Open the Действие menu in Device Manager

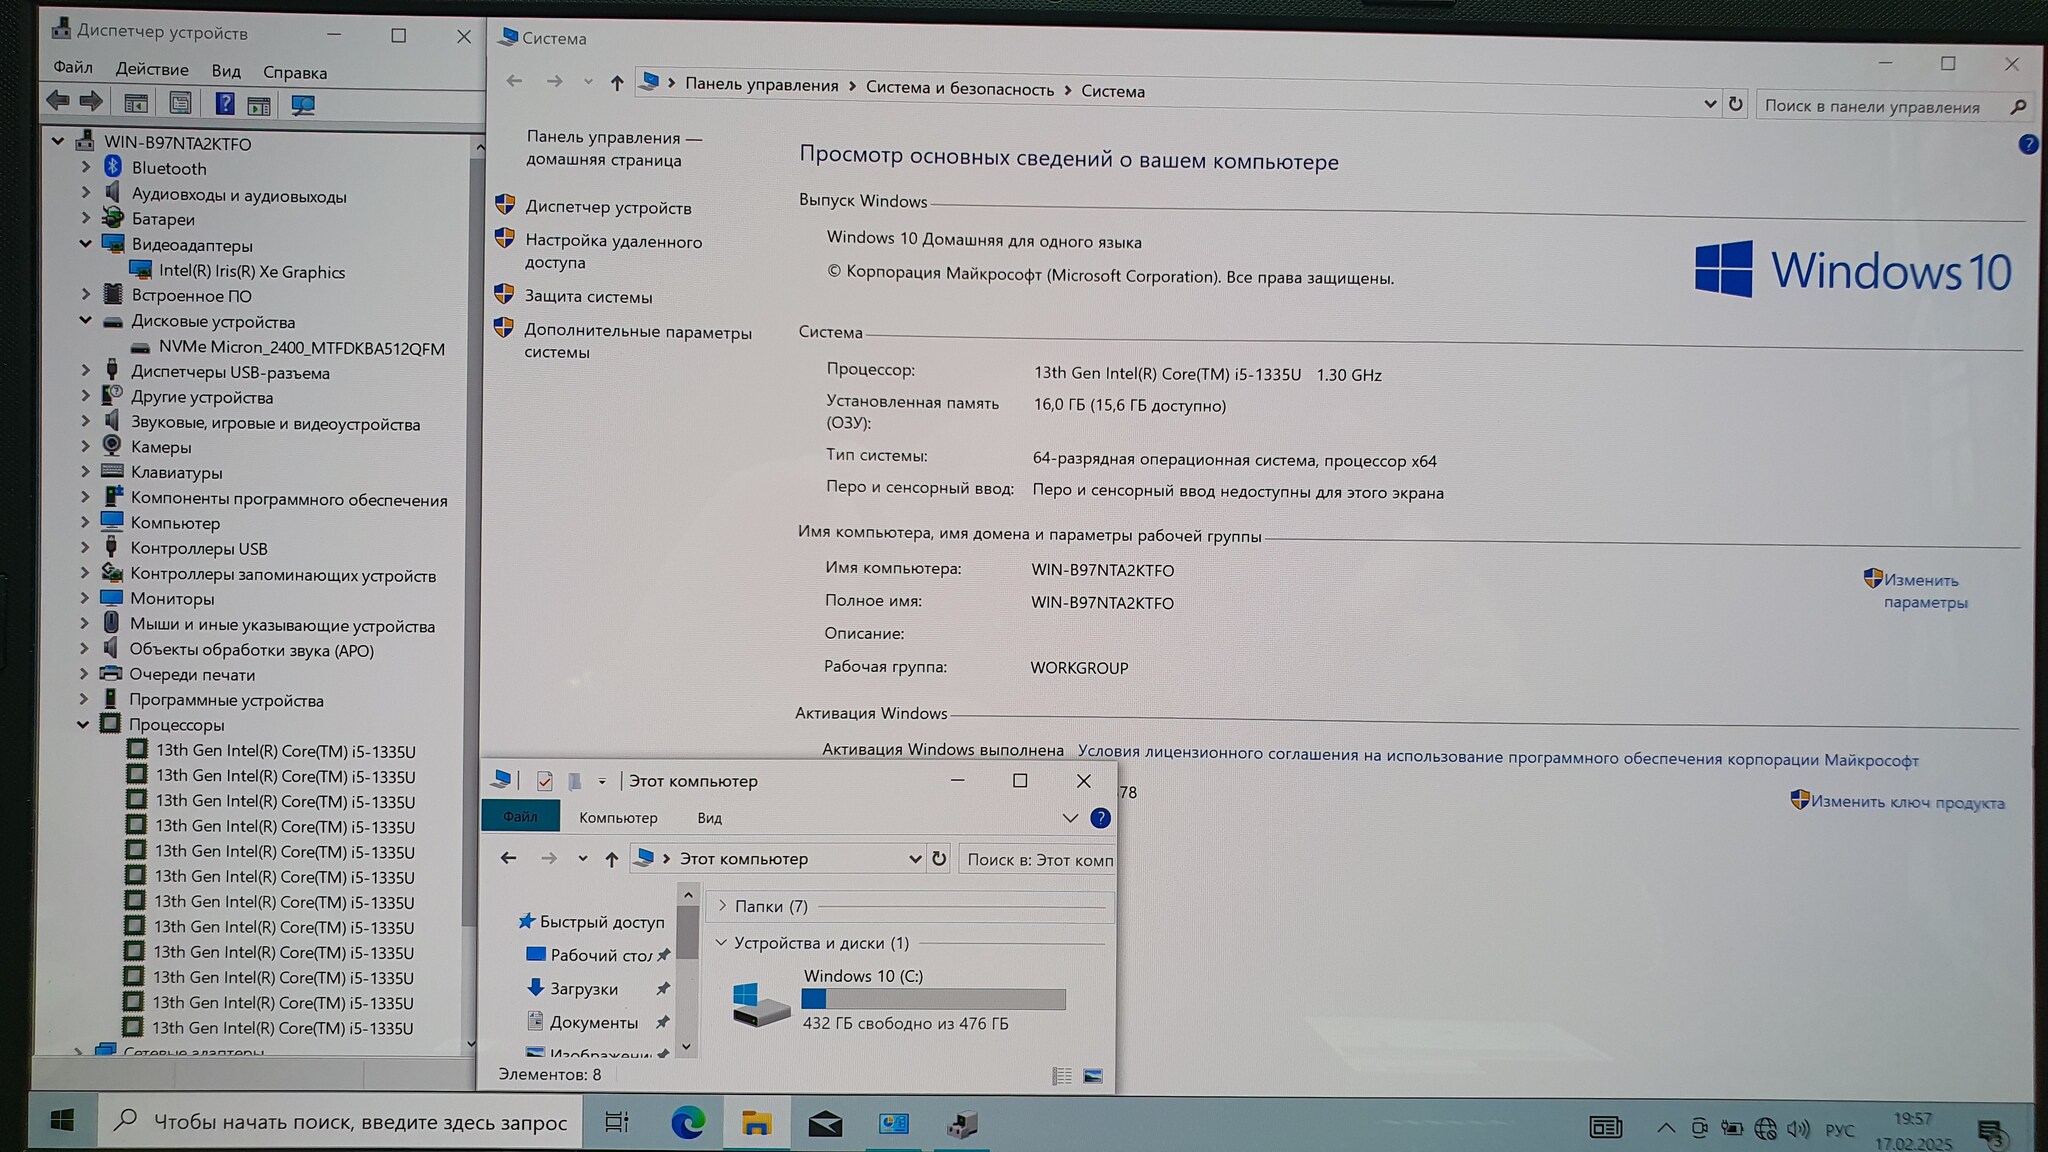(x=152, y=69)
